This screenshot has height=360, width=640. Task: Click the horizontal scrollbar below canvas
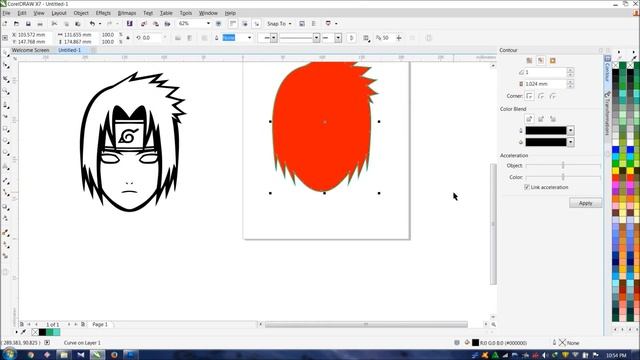[366, 324]
